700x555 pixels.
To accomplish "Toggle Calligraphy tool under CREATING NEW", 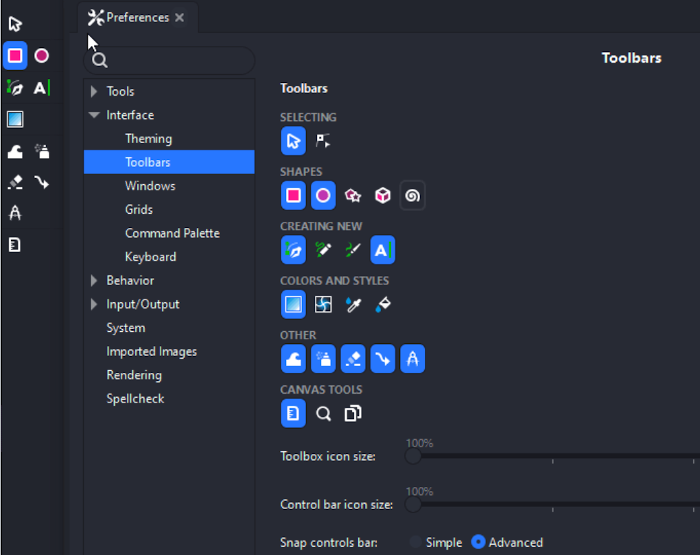I will point(353,250).
